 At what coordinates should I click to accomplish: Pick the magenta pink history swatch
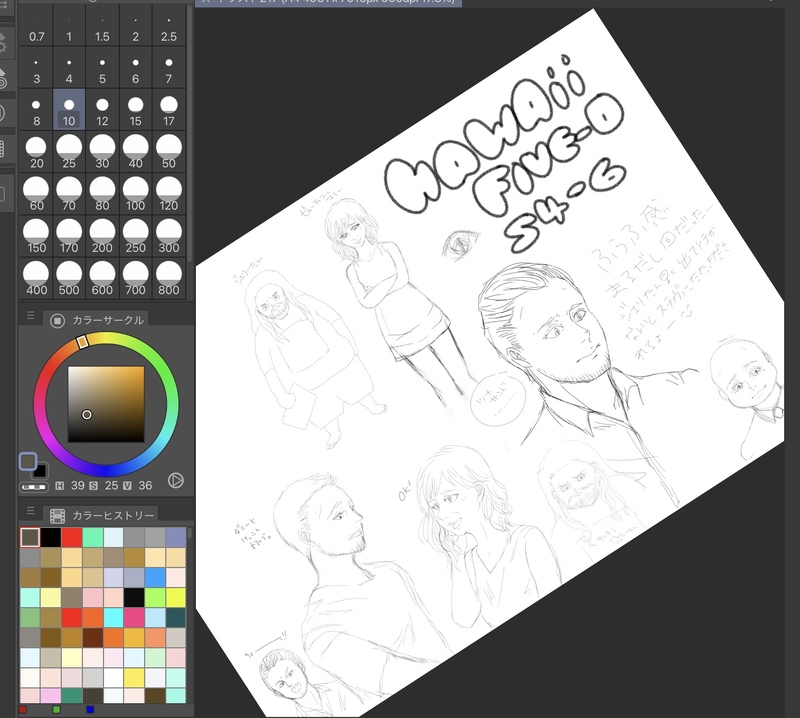coord(134,617)
